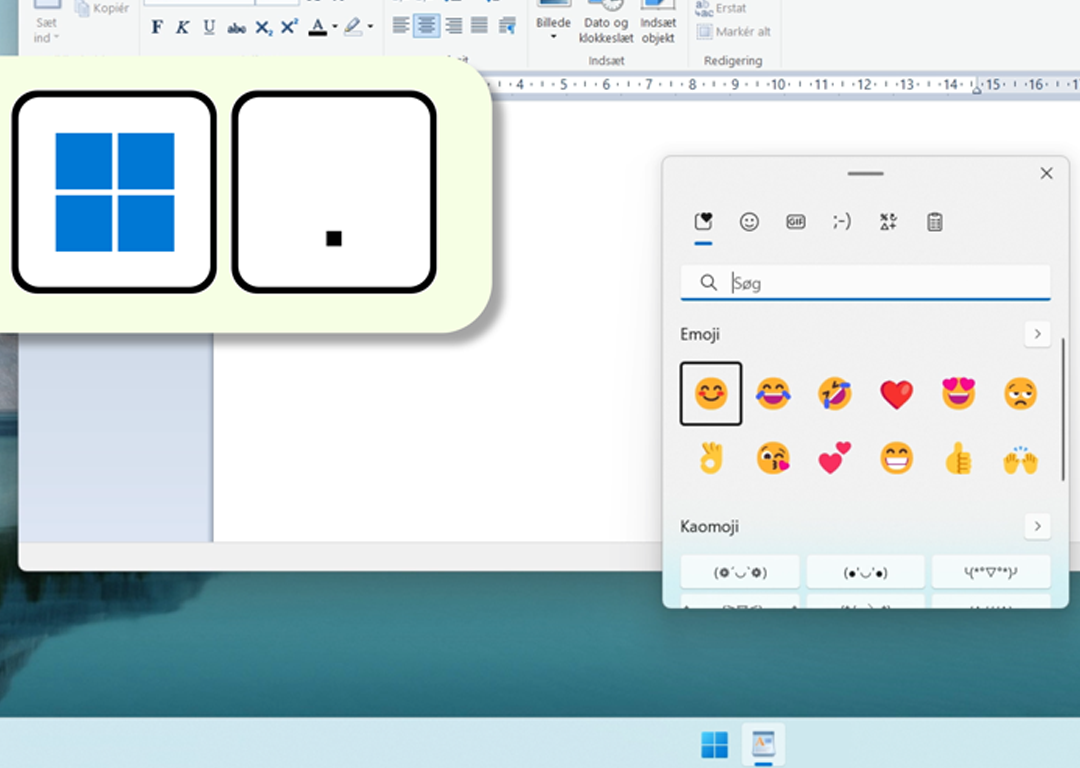This screenshot has width=1080, height=768.
Task: Insert the smiling blushing face emoji
Action: point(711,394)
